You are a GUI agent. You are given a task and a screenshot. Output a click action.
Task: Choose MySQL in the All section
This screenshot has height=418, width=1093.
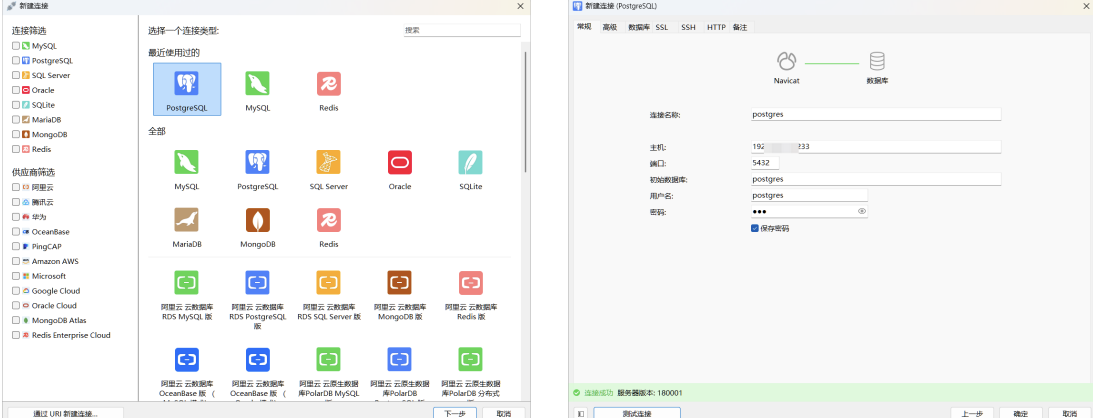186,168
